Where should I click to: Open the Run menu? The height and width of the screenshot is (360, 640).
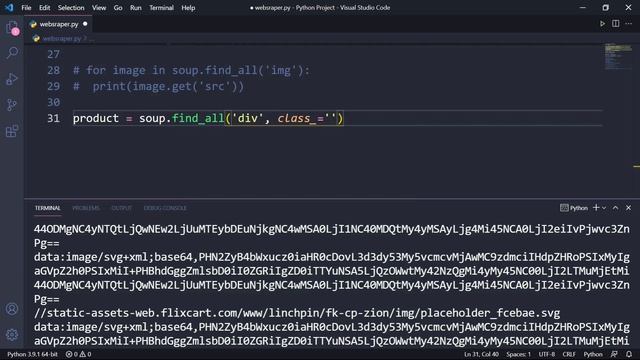pyautogui.click(x=136, y=8)
